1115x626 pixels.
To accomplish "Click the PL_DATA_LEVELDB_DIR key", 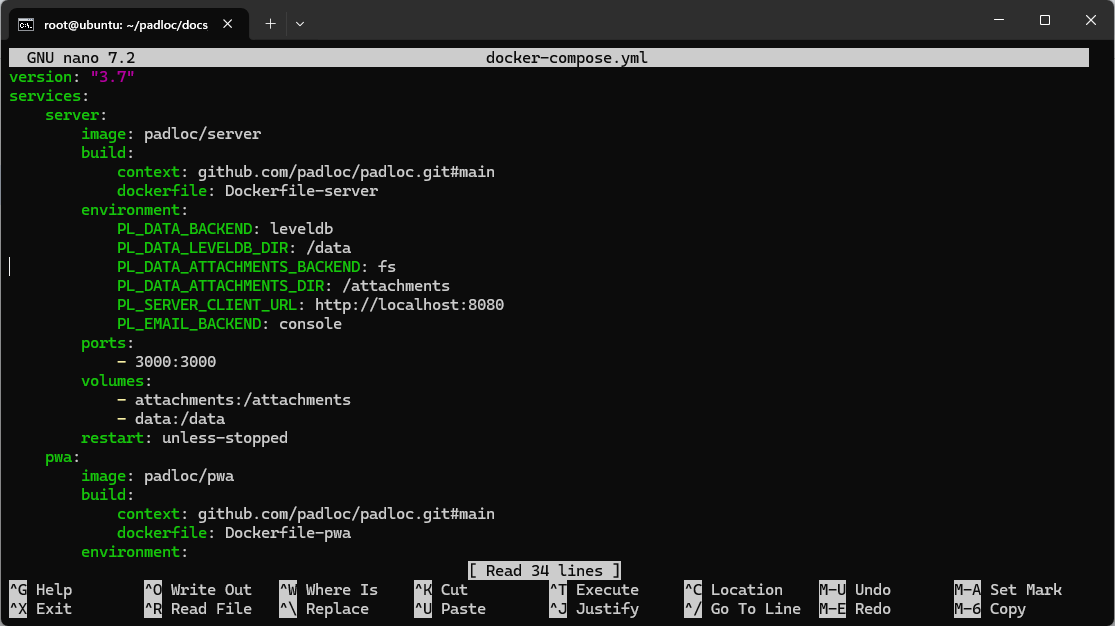I will 203,248.
